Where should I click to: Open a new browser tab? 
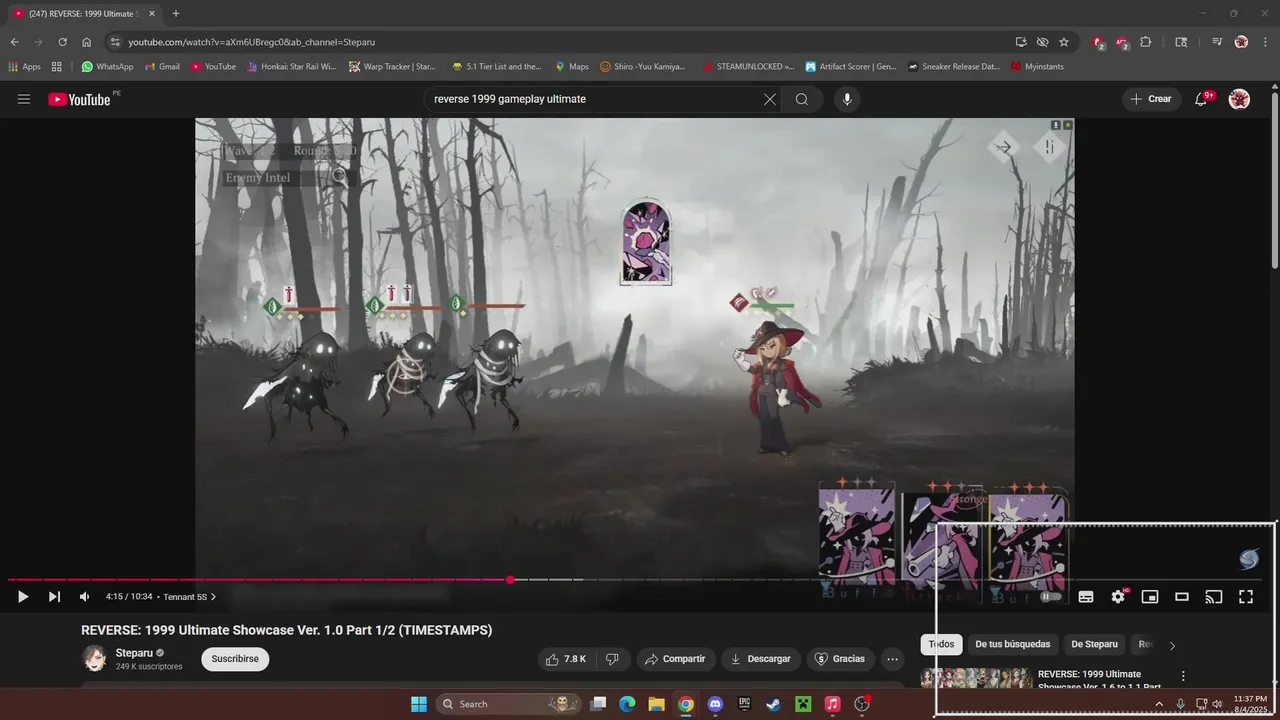tap(176, 14)
